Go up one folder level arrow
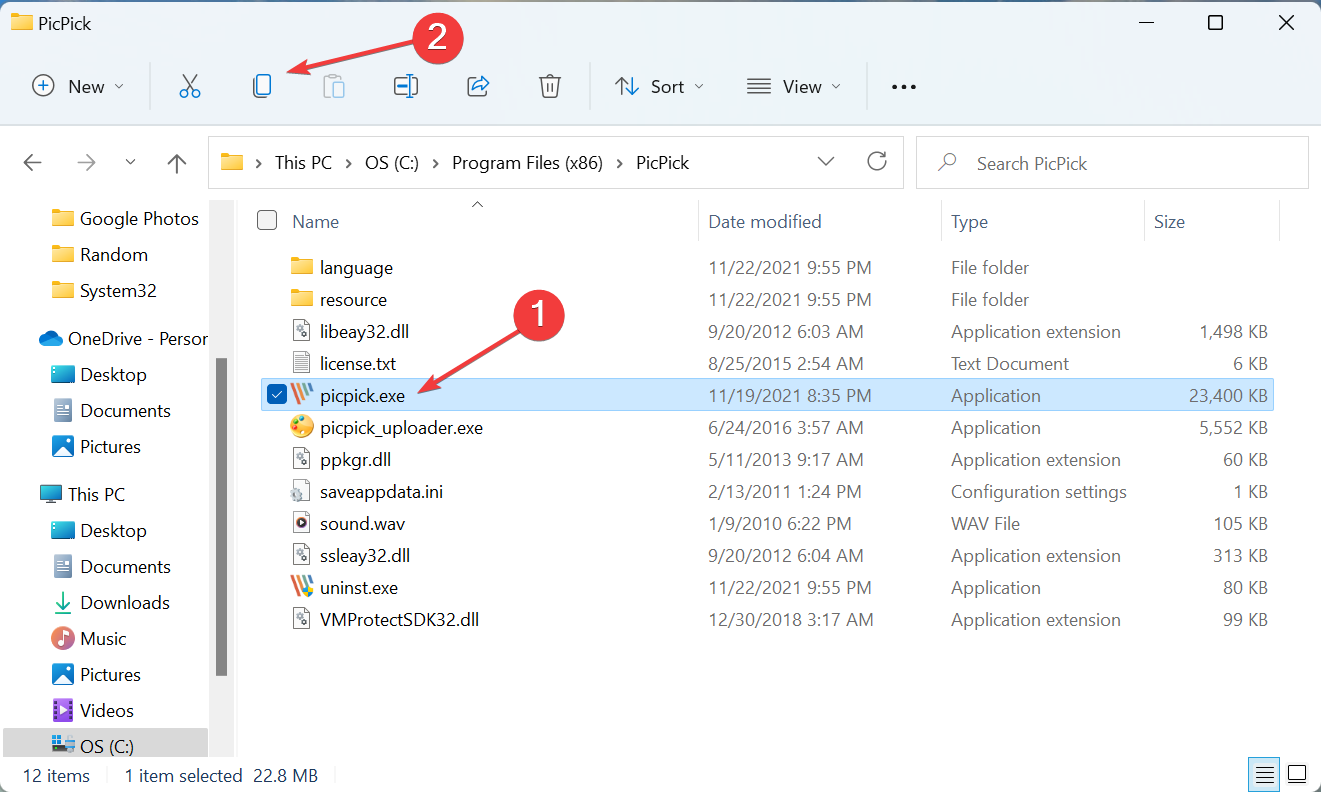 coord(177,163)
